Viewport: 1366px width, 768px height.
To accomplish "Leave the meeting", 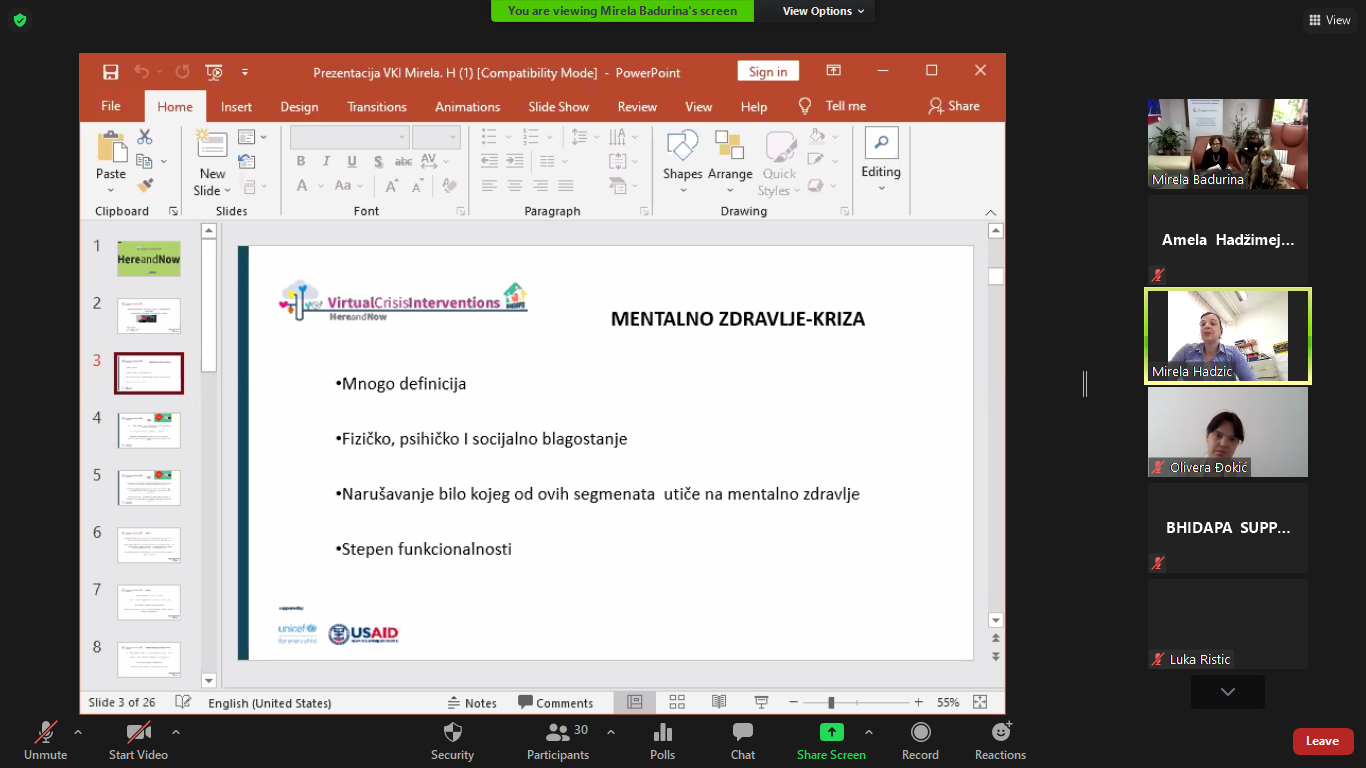I will [x=1322, y=741].
